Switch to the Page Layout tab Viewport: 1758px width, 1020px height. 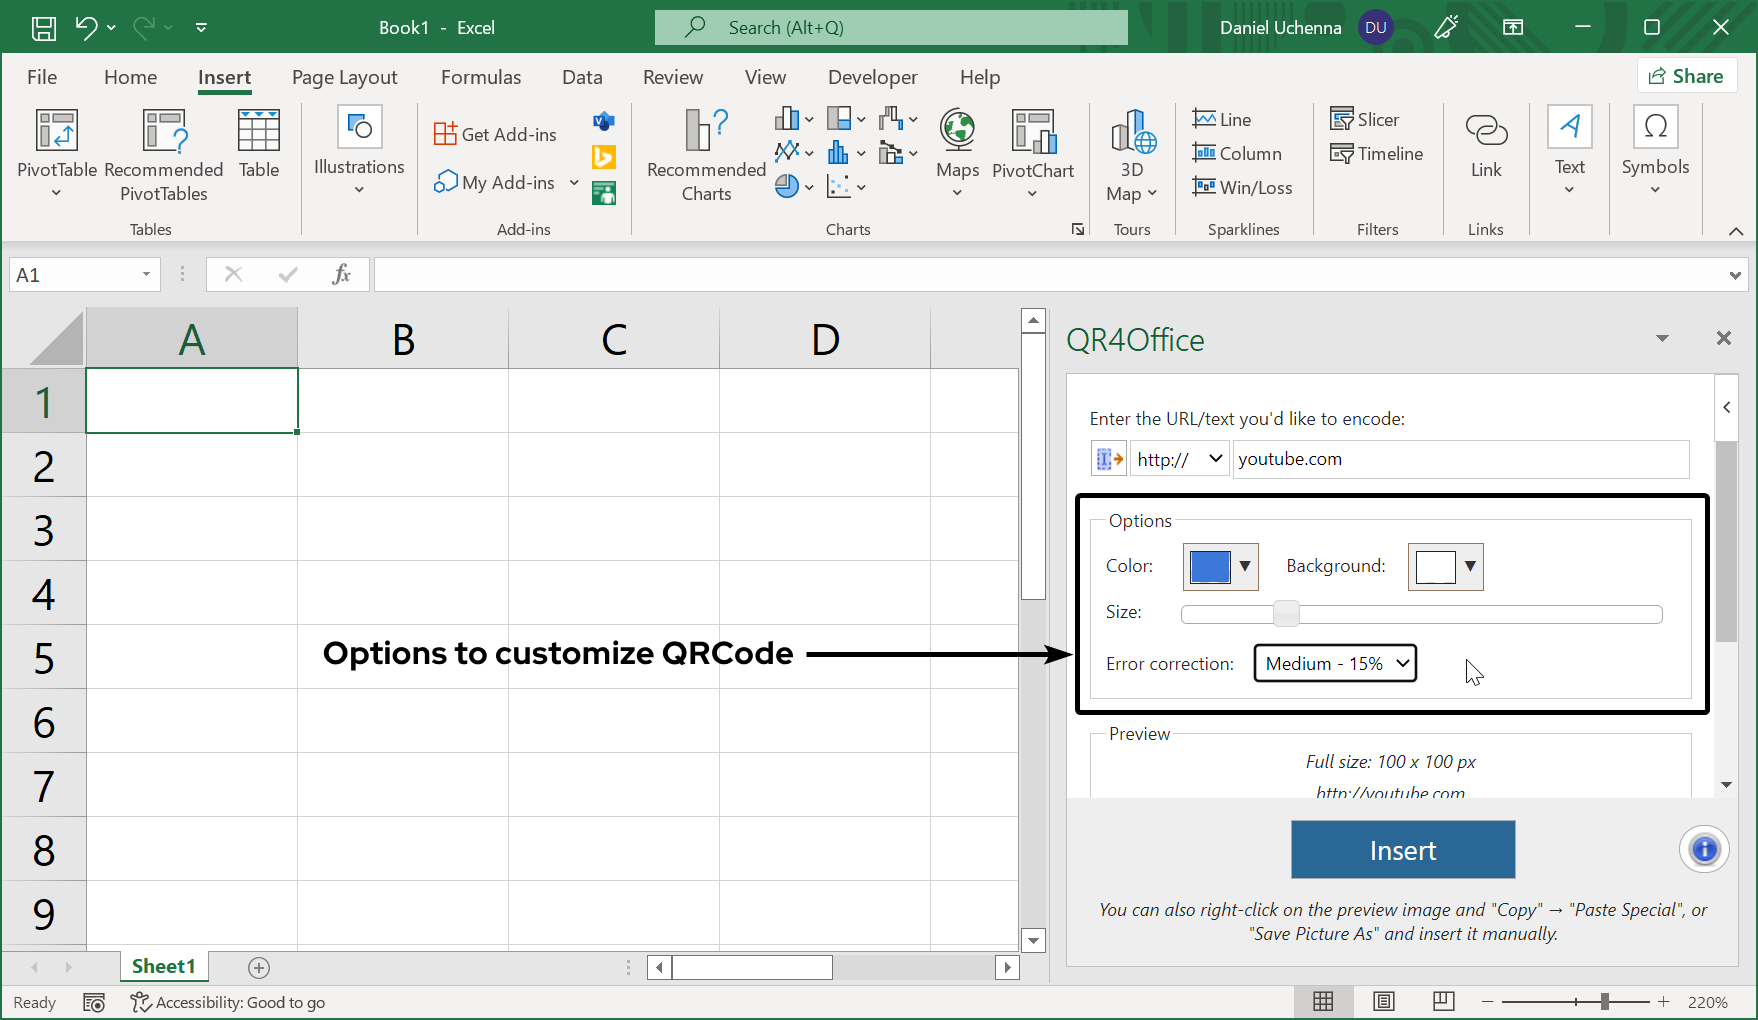pyautogui.click(x=344, y=77)
